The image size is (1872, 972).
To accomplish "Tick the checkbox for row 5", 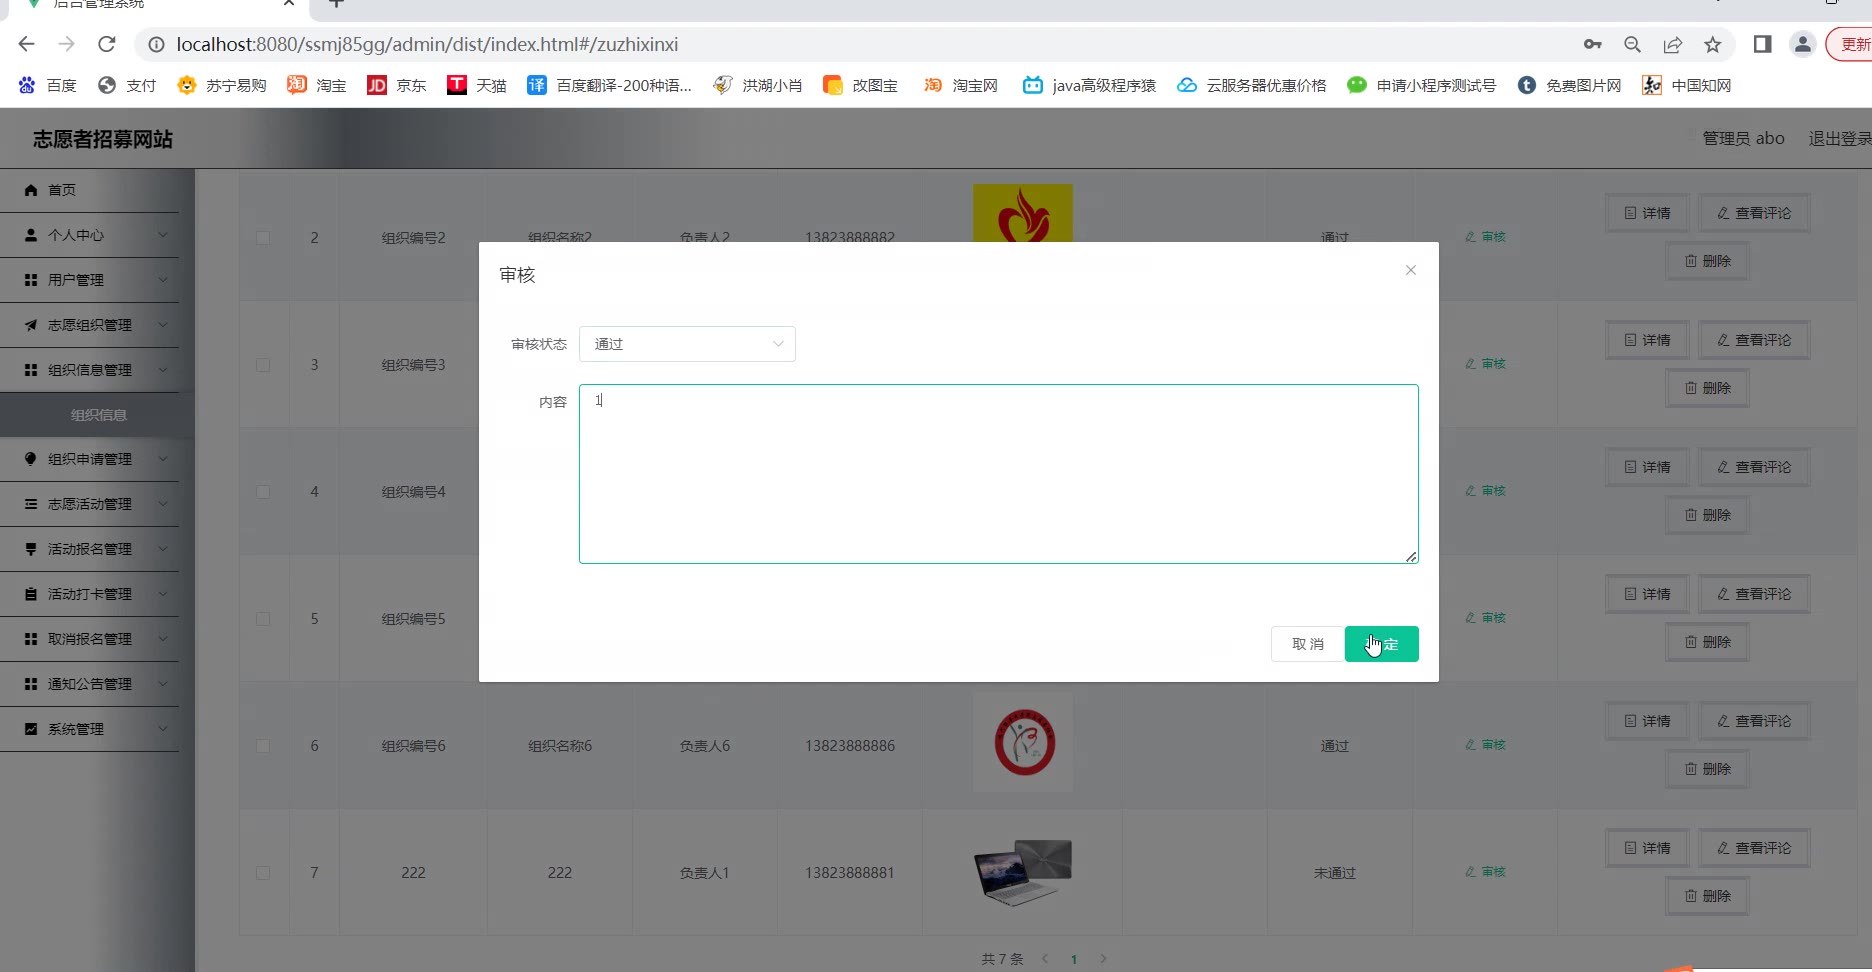I will (263, 619).
